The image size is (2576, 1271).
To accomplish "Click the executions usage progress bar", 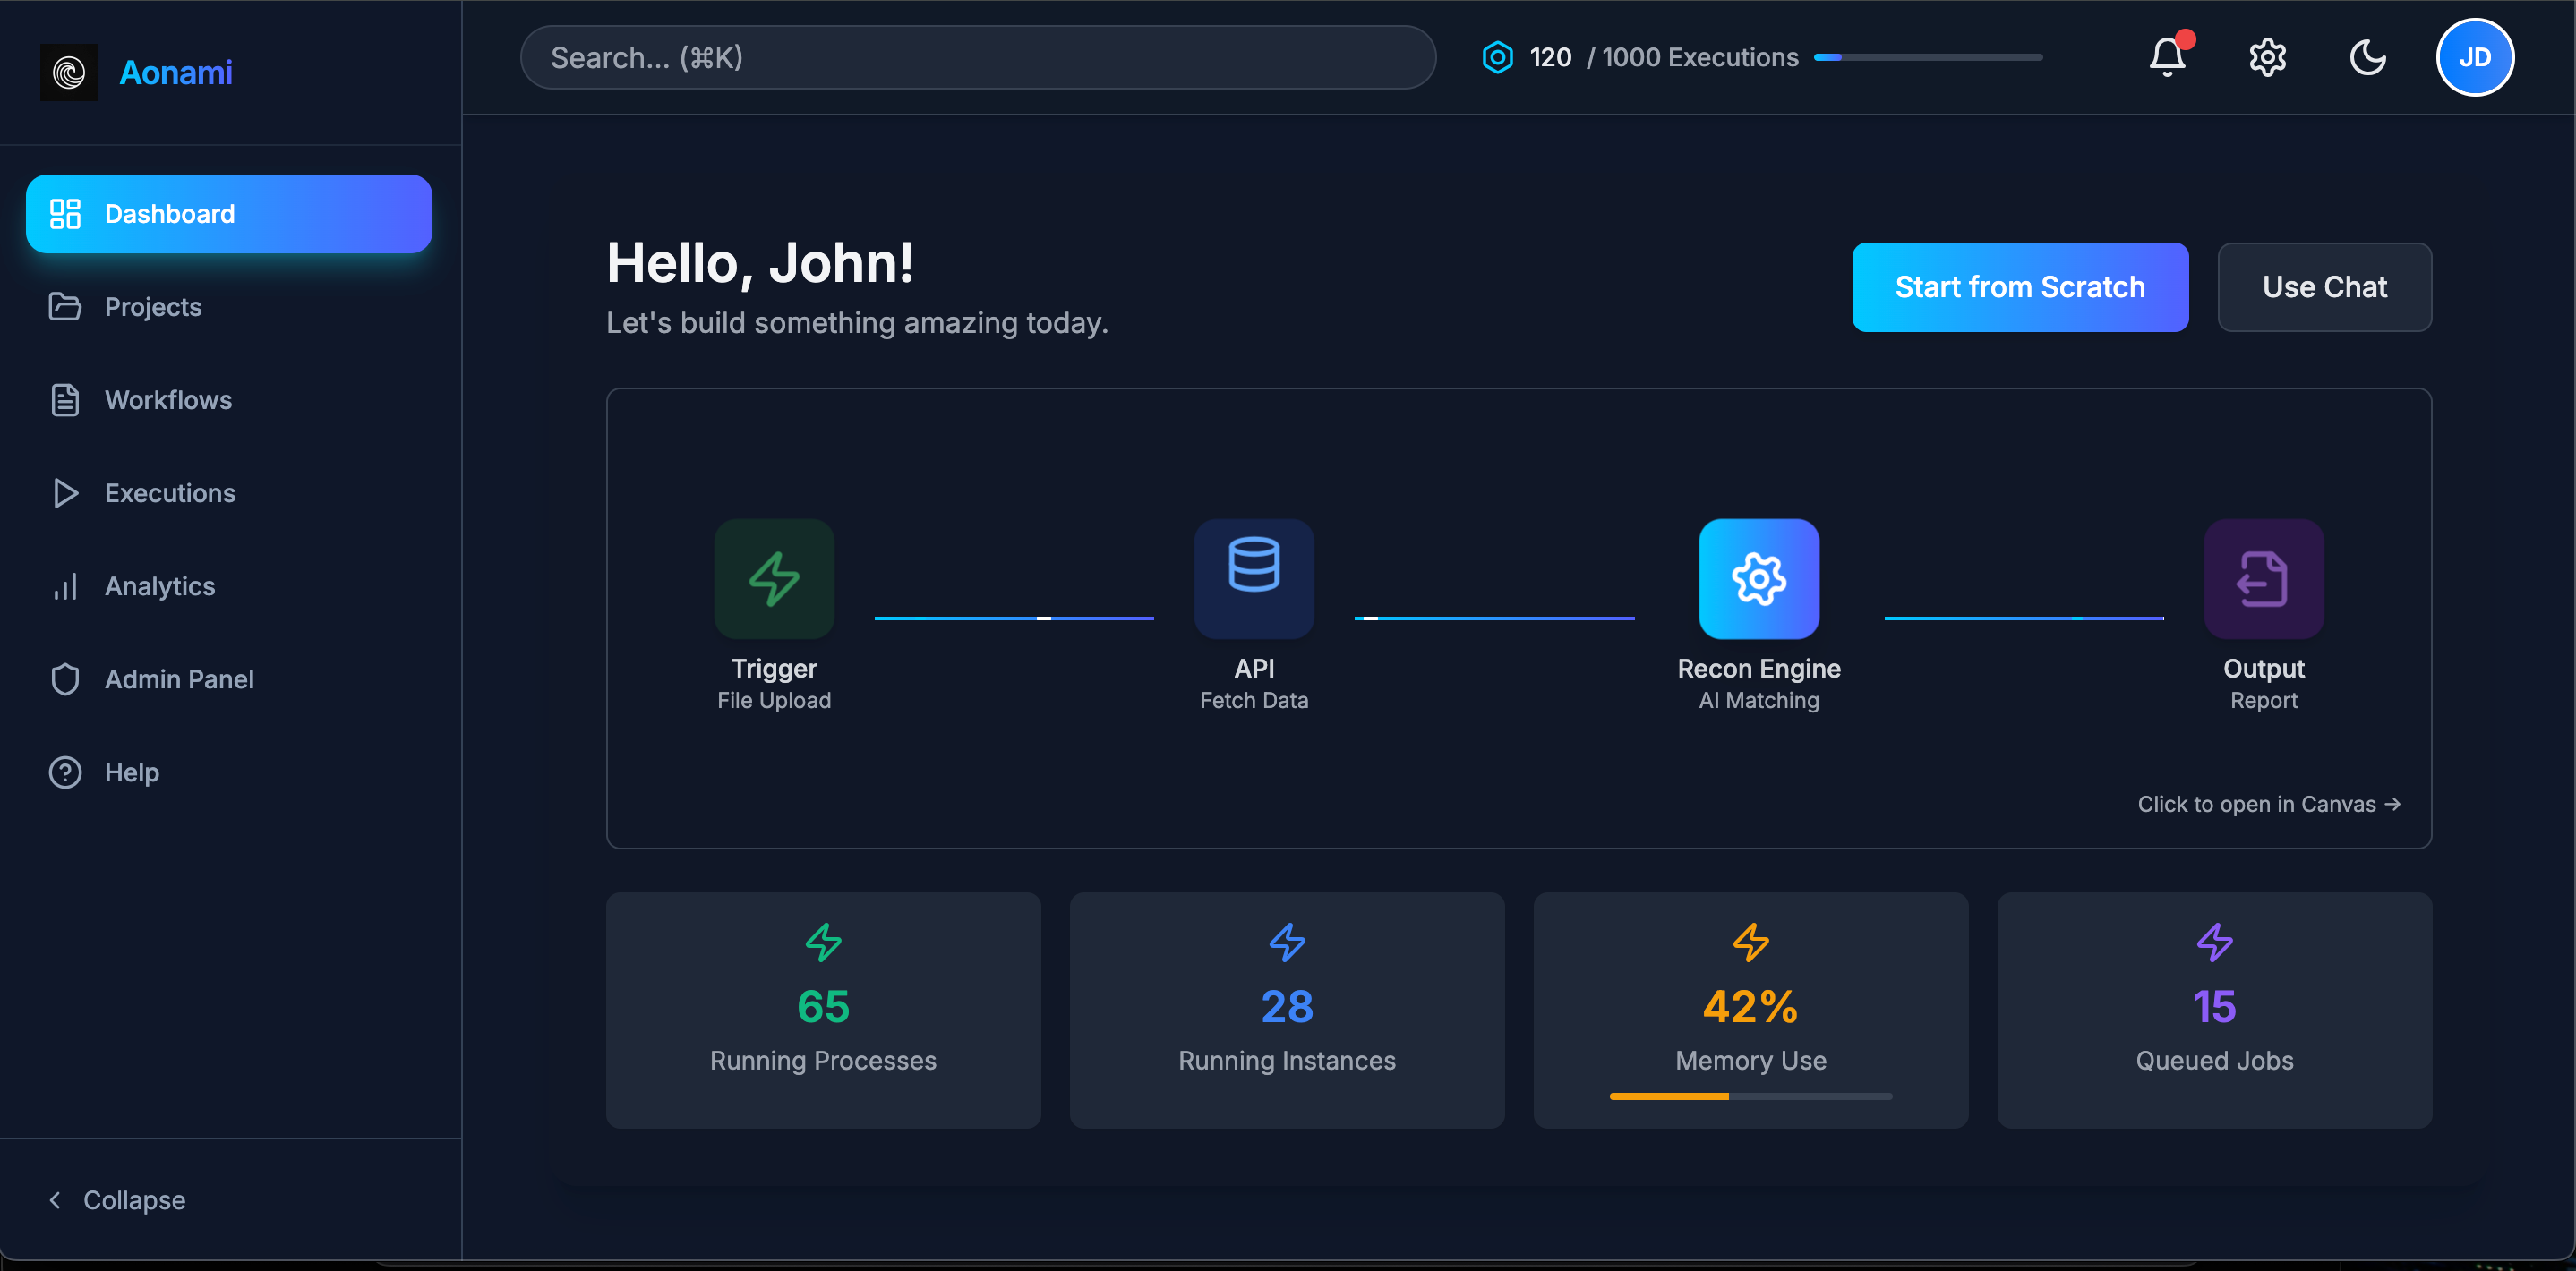I will [x=1928, y=57].
